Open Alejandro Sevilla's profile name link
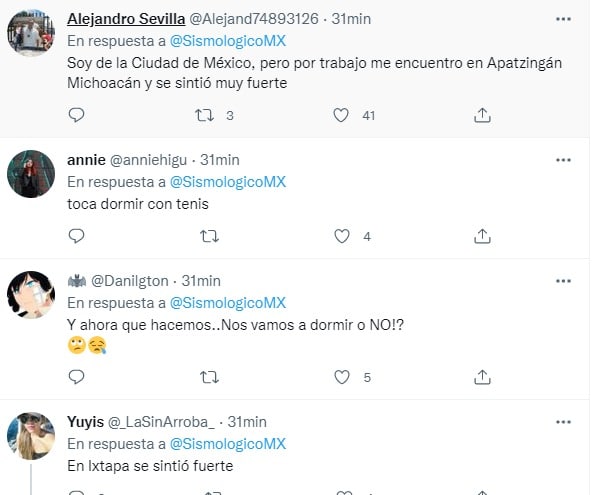This screenshot has height=495, width=599. (126, 19)
